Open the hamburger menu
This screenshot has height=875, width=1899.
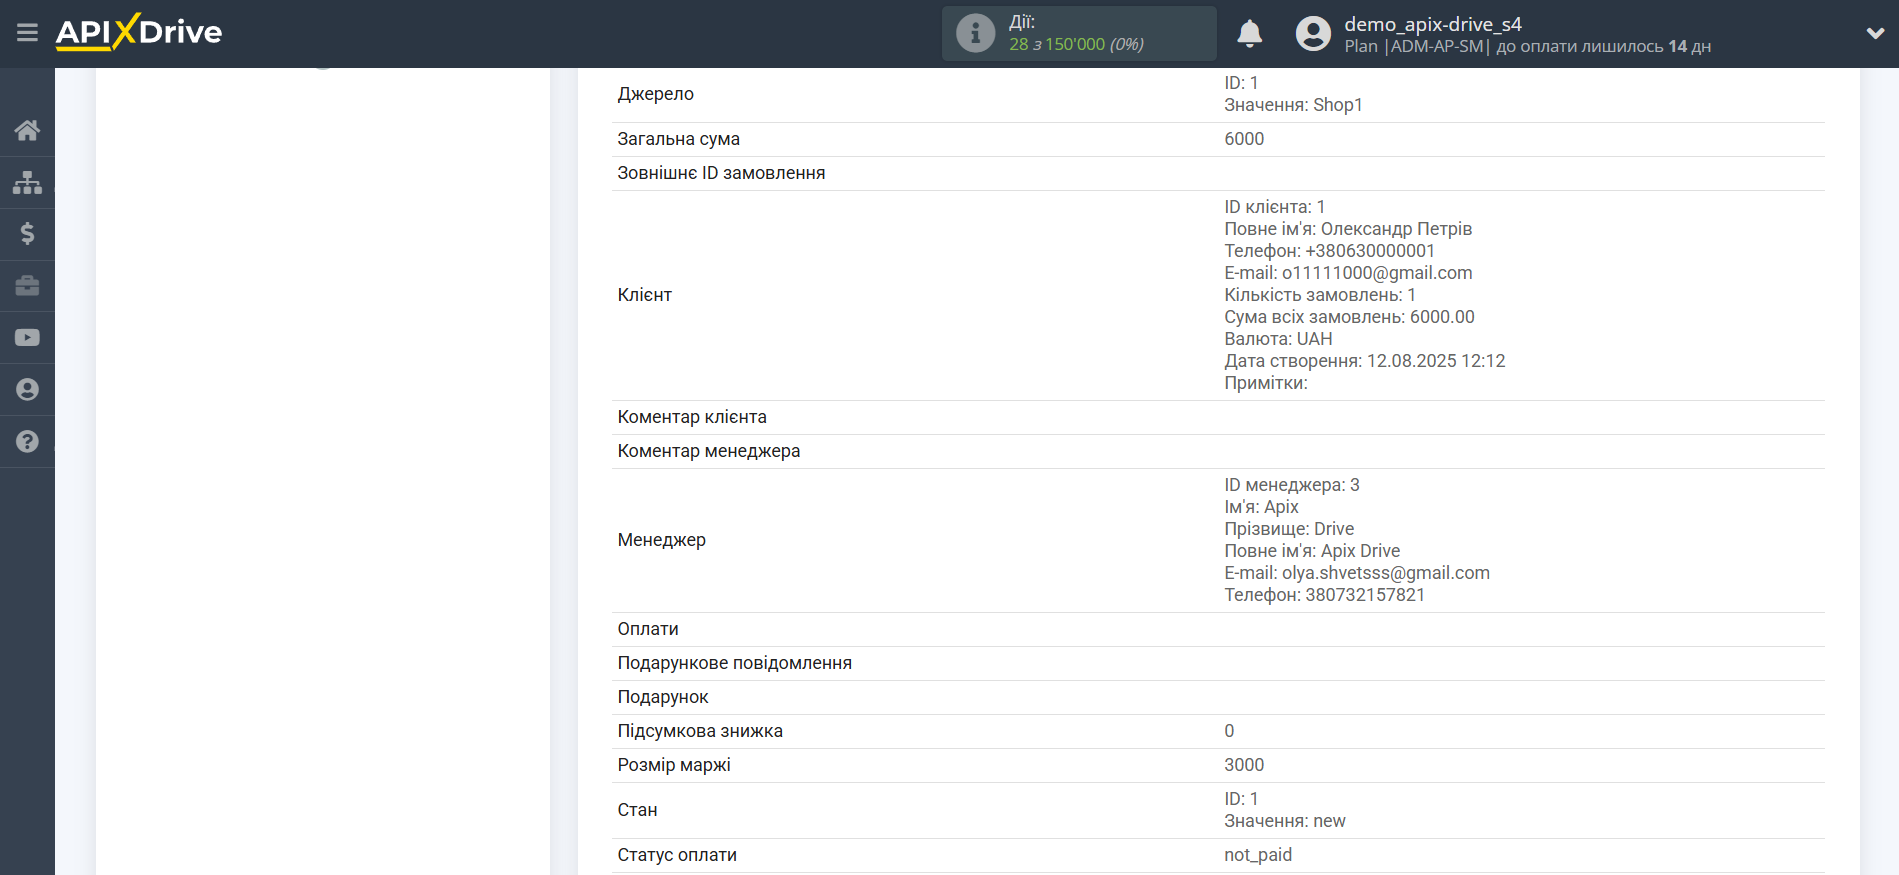27,33
